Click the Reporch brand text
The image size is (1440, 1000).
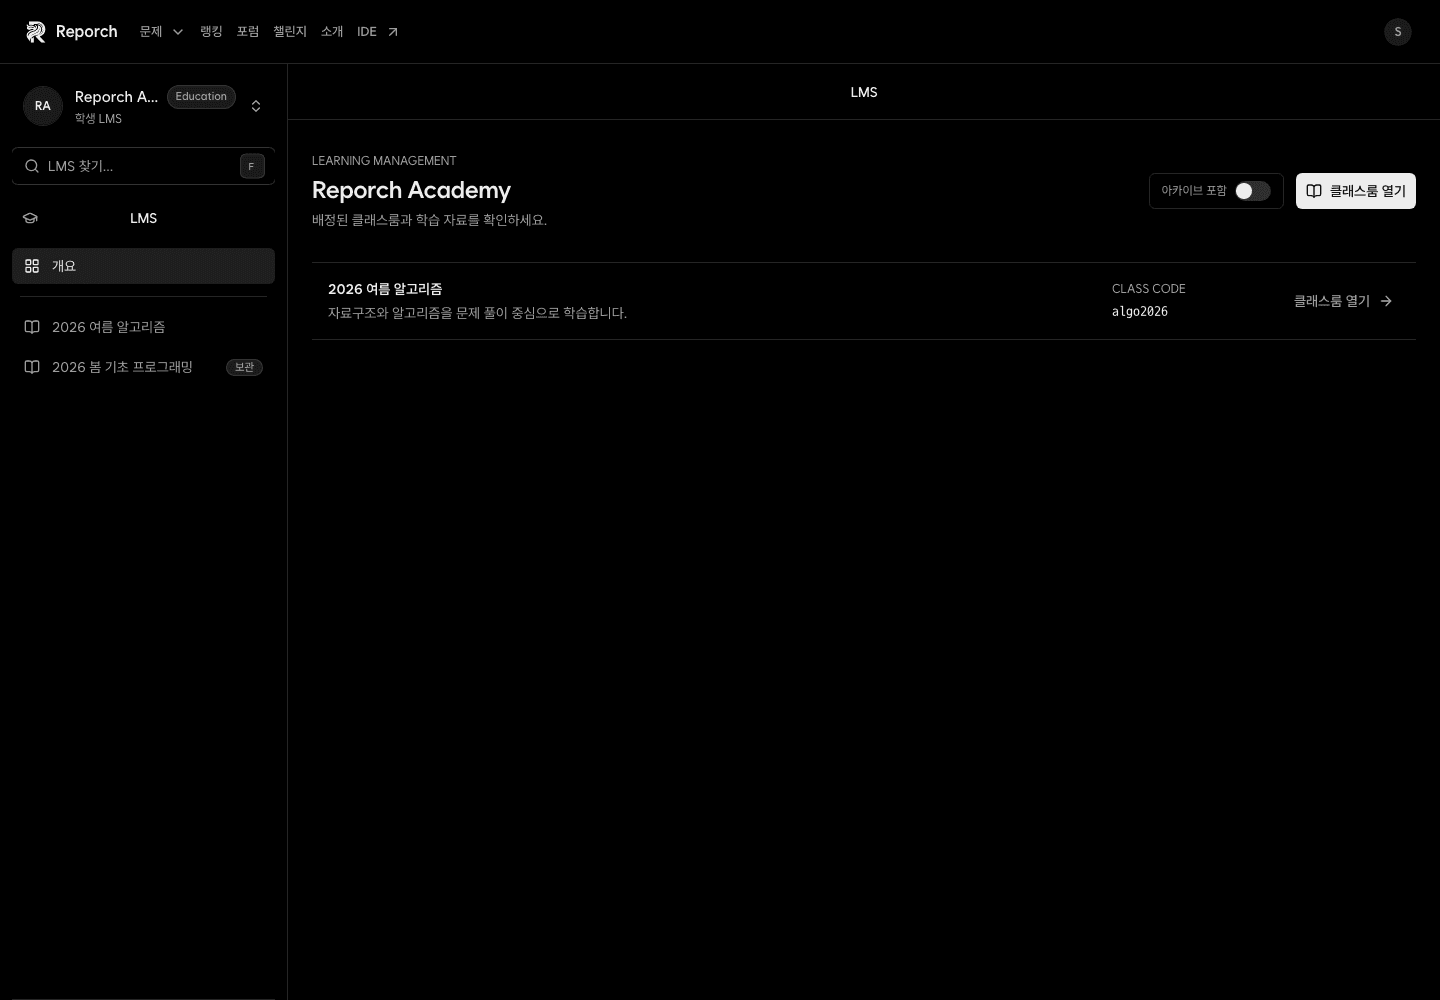(86, 32)
